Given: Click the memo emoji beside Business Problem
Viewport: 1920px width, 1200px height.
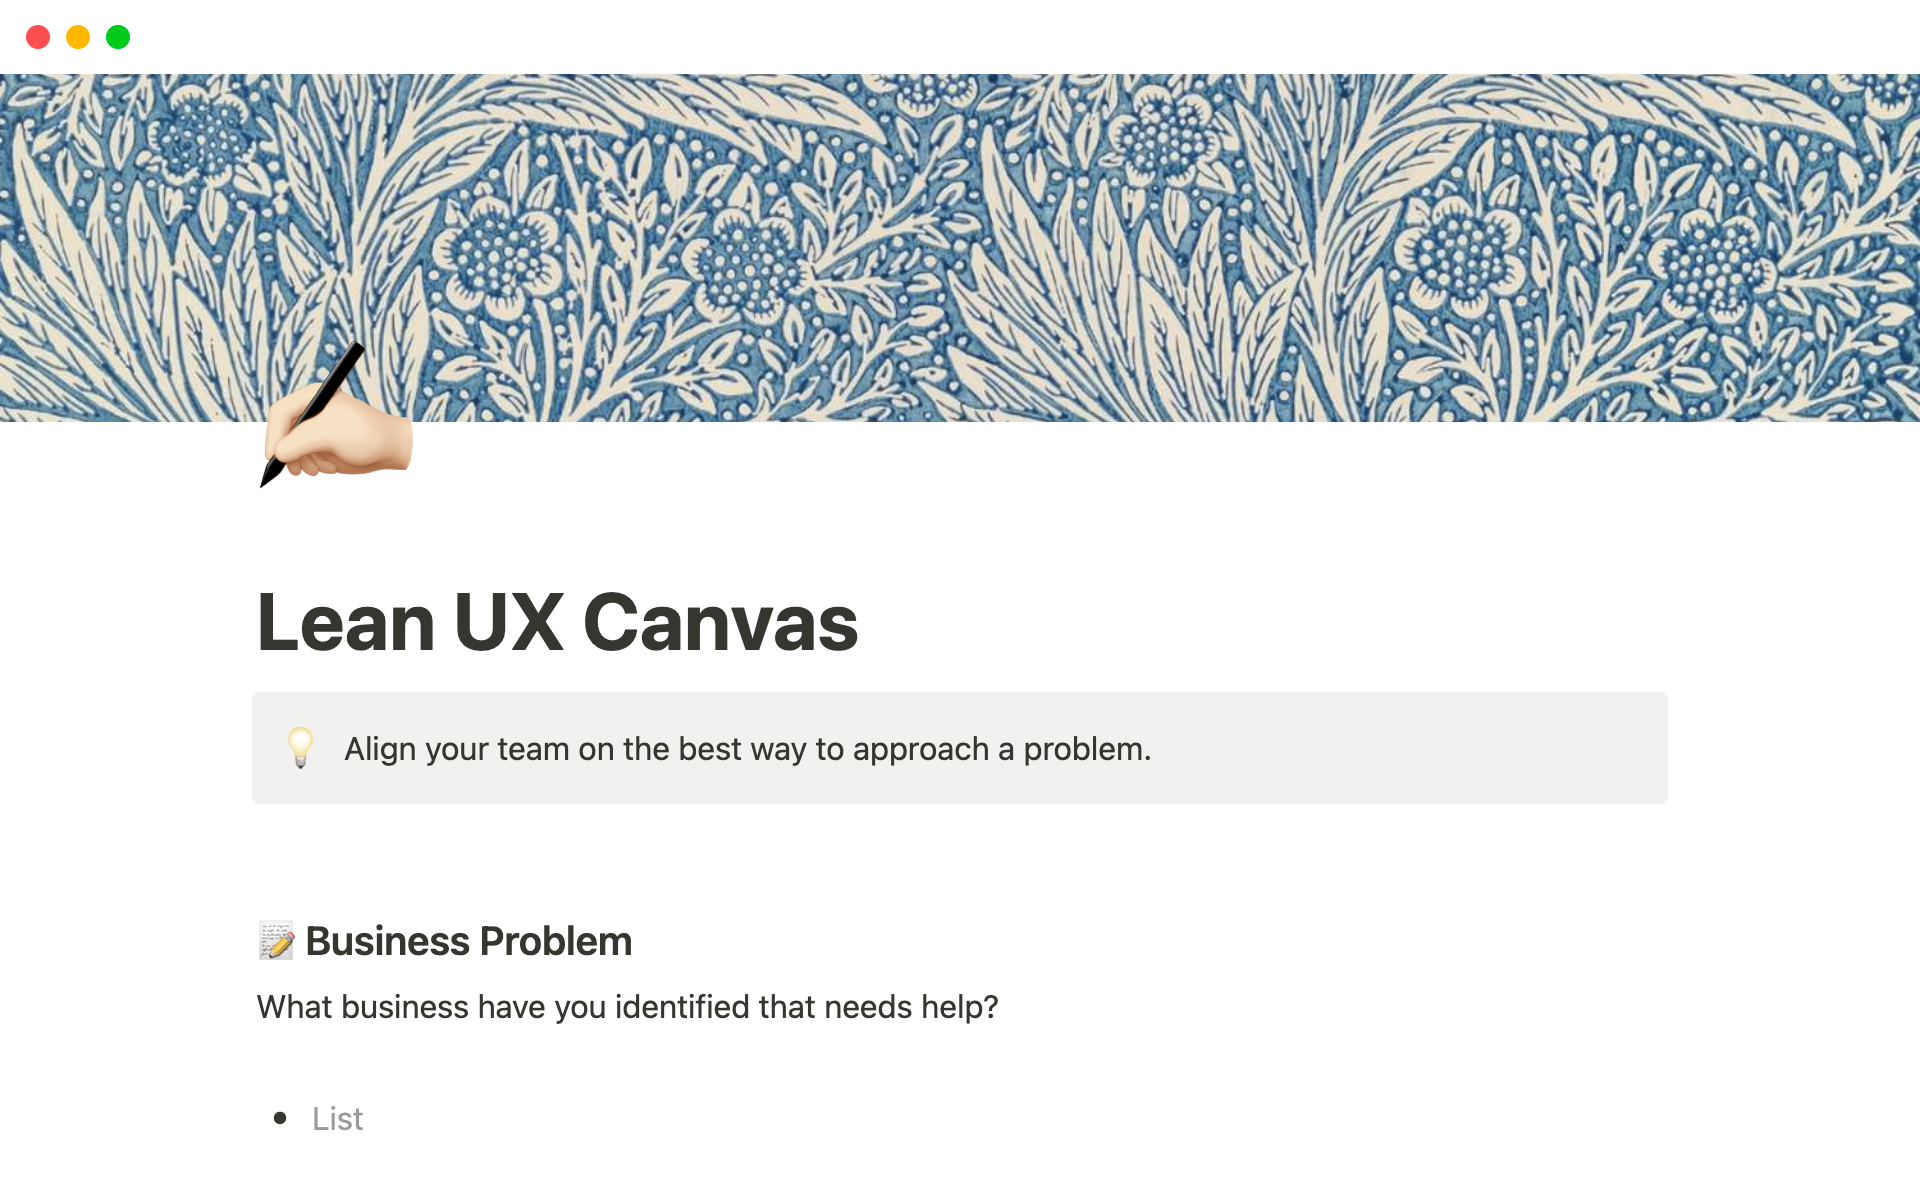Looking at the screenshot, I should click(x=276, y=941).
